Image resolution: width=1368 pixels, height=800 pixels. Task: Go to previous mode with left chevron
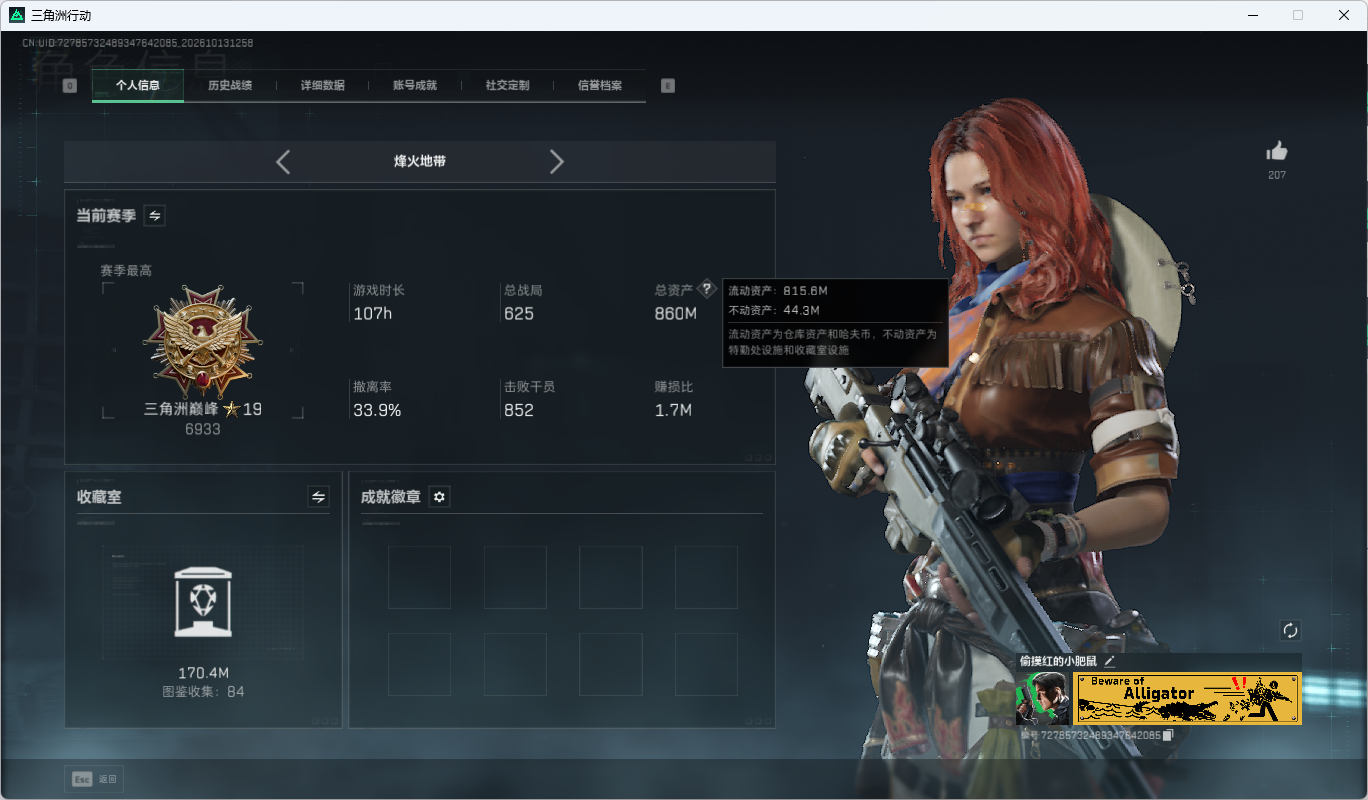(x=283, y=162)
